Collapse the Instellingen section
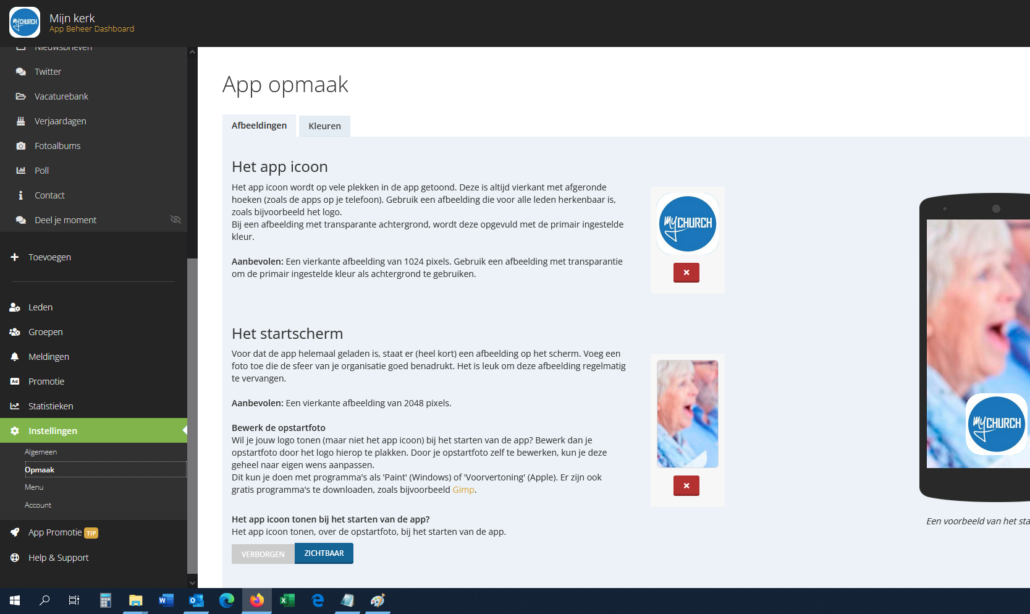Screen dimensions: 1030x614 pyautogui.click(x=93, y=431)
